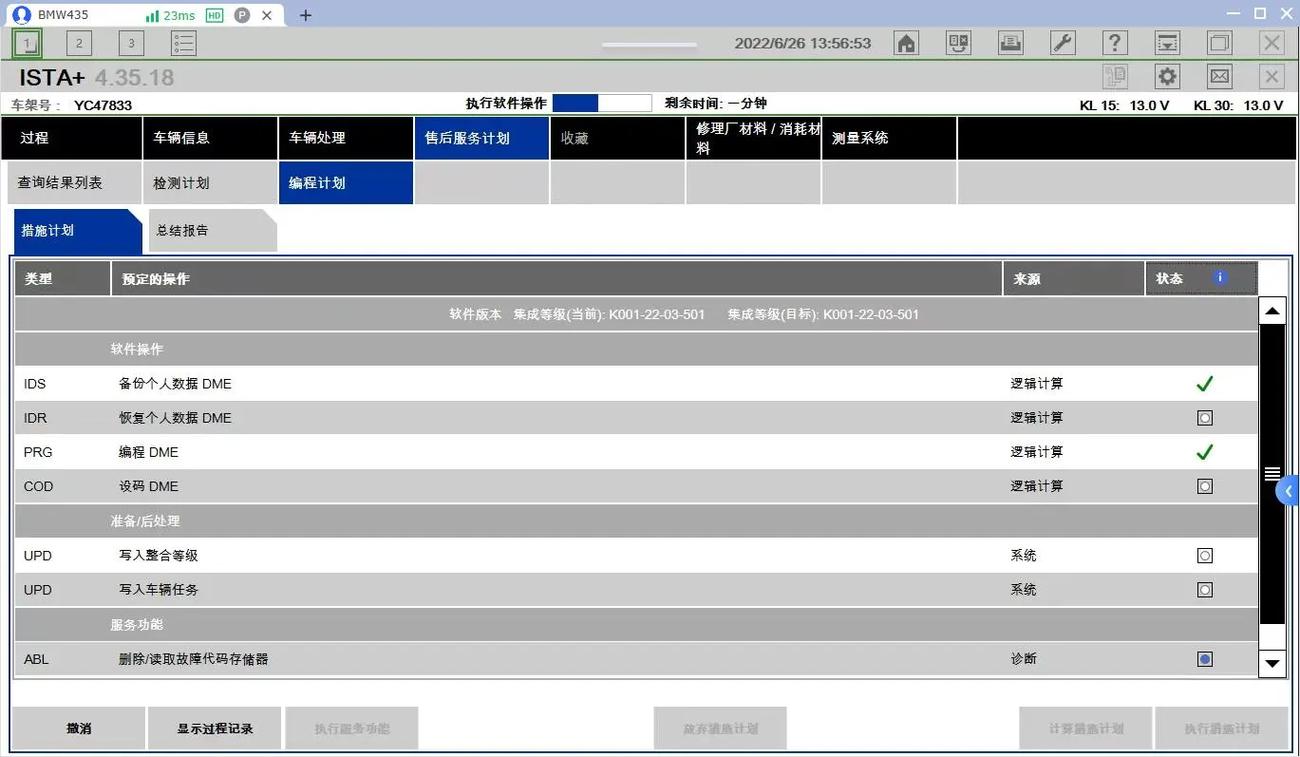1300x757 pixels.
Task: Click the 23ms latency indicator
Action: (x=170, y=15)
